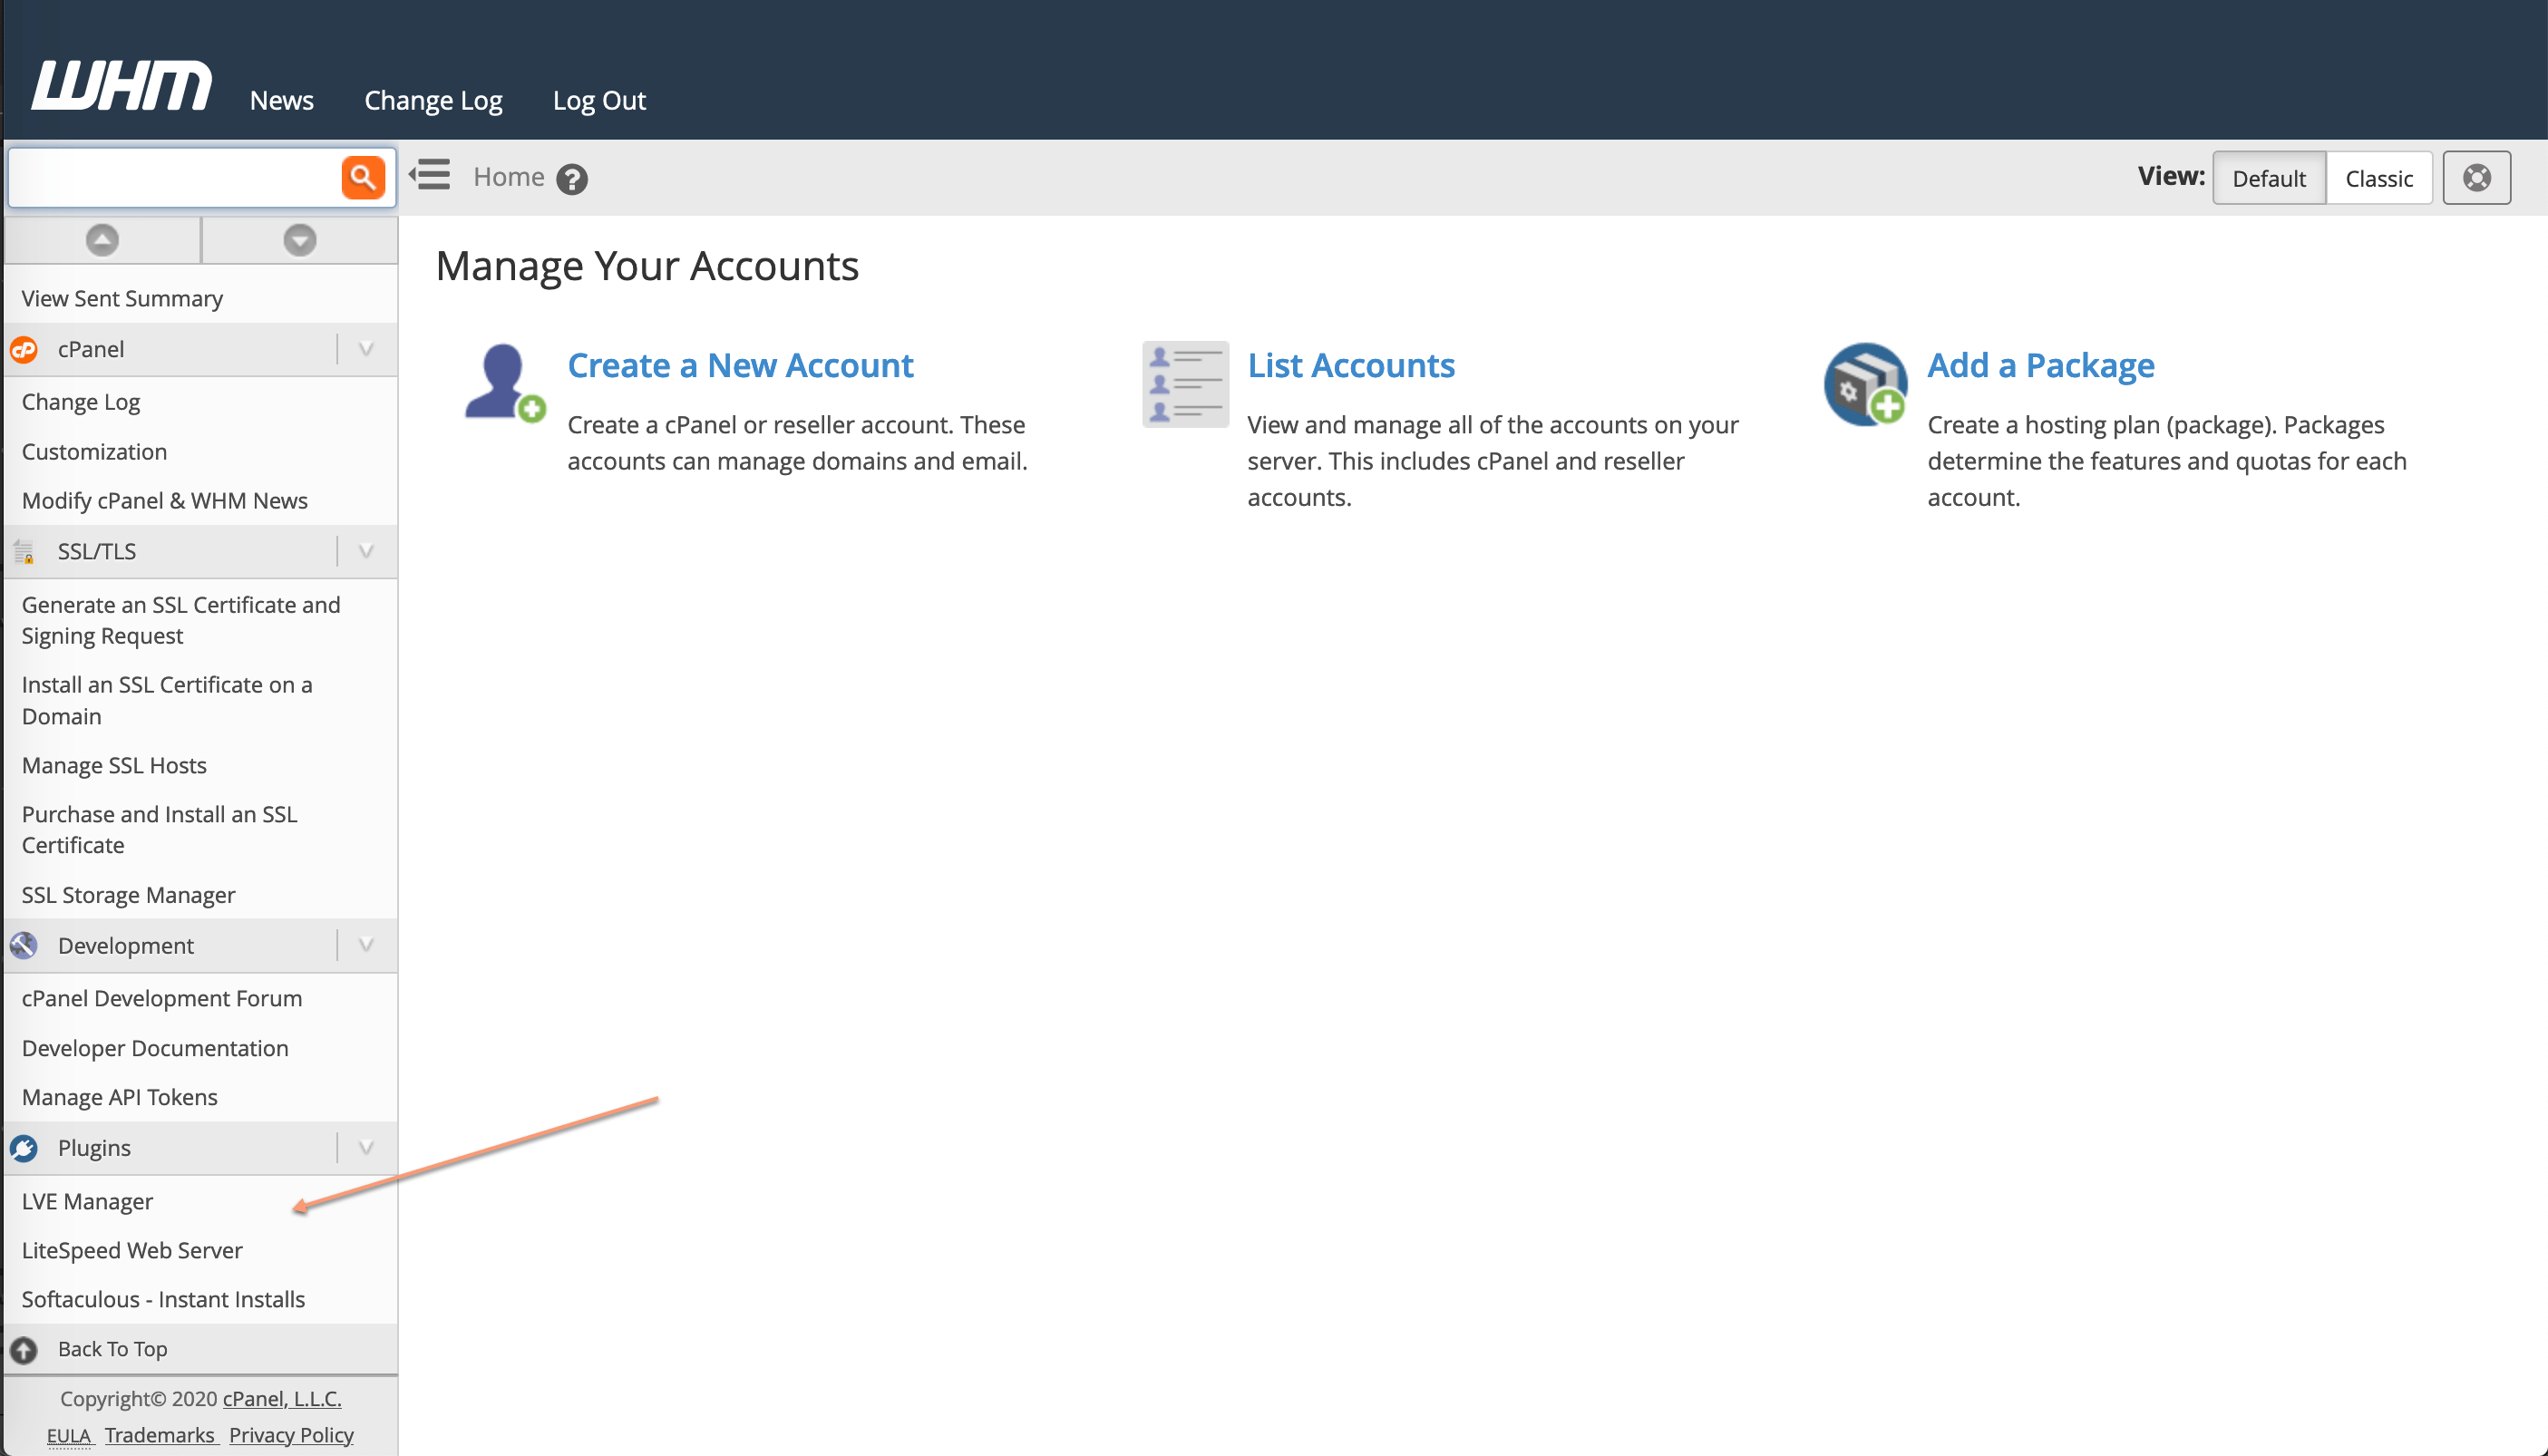Image resolution: width=2548 pixels, height=1456 pixels.
Task: Click Log Out in the top menu
Action: pos(599,101)
